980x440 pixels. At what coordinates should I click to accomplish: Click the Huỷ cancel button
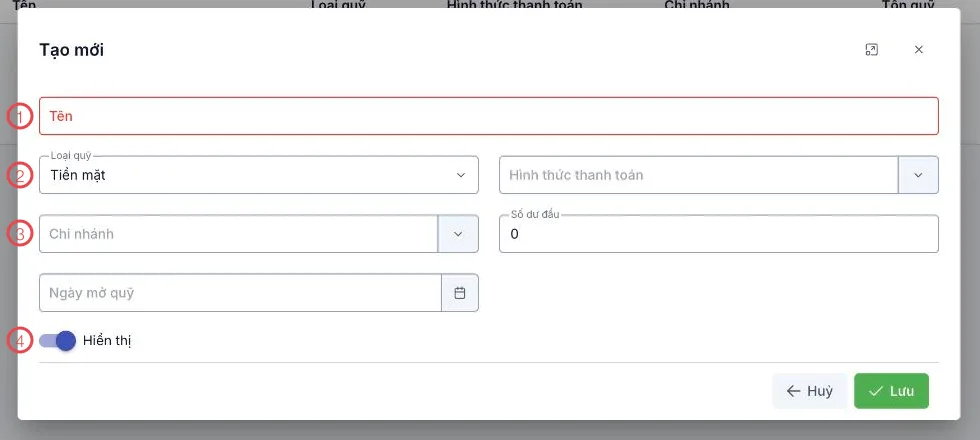[x=810, y=391]
